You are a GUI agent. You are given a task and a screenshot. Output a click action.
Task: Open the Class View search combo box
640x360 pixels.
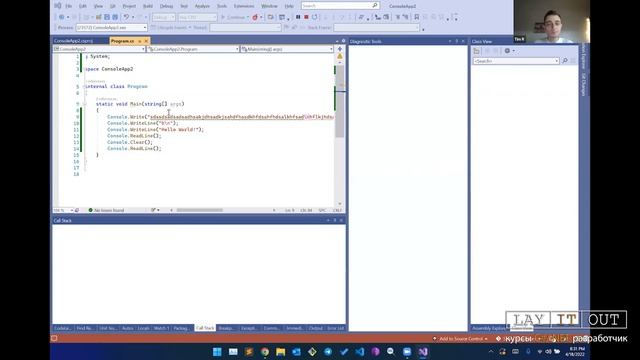[516, 61]
